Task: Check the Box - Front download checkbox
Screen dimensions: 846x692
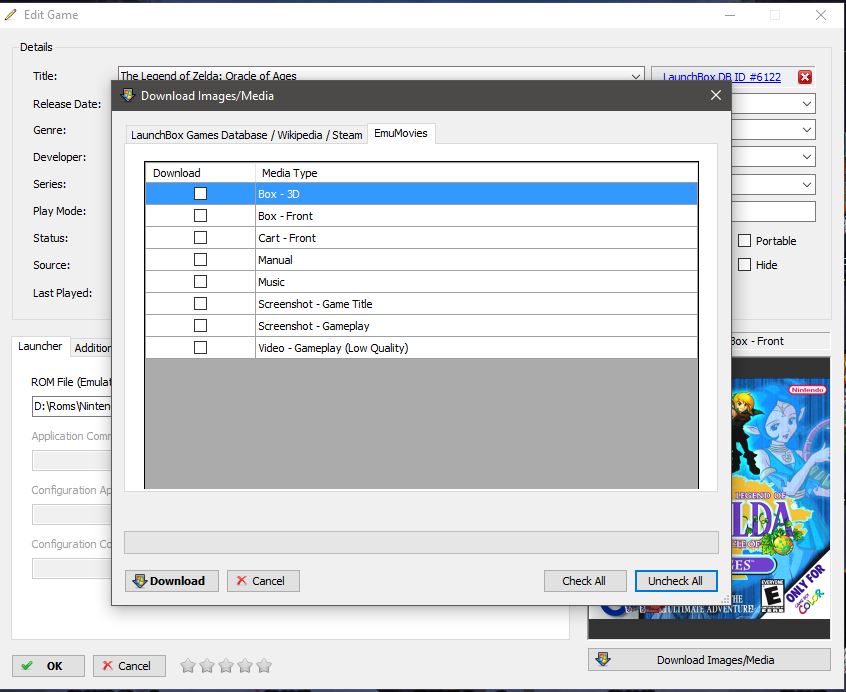Action: (x=200, y=216)
